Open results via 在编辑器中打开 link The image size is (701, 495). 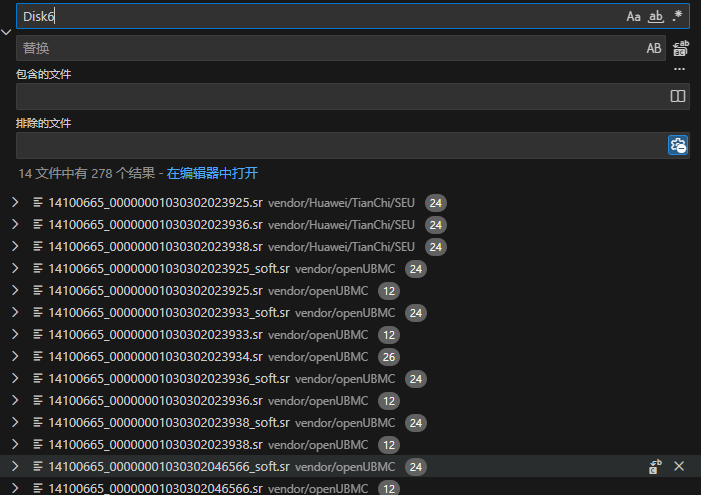212,173
